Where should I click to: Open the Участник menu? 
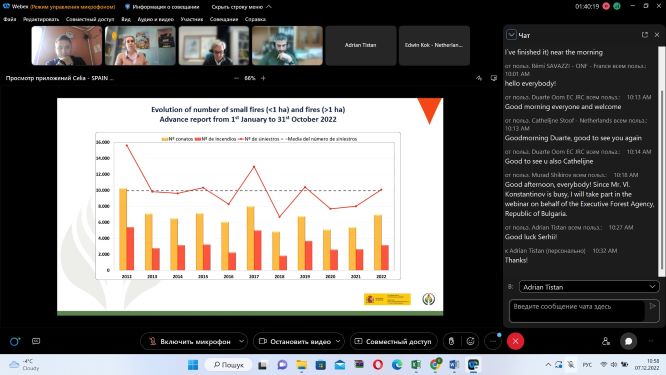192,19
